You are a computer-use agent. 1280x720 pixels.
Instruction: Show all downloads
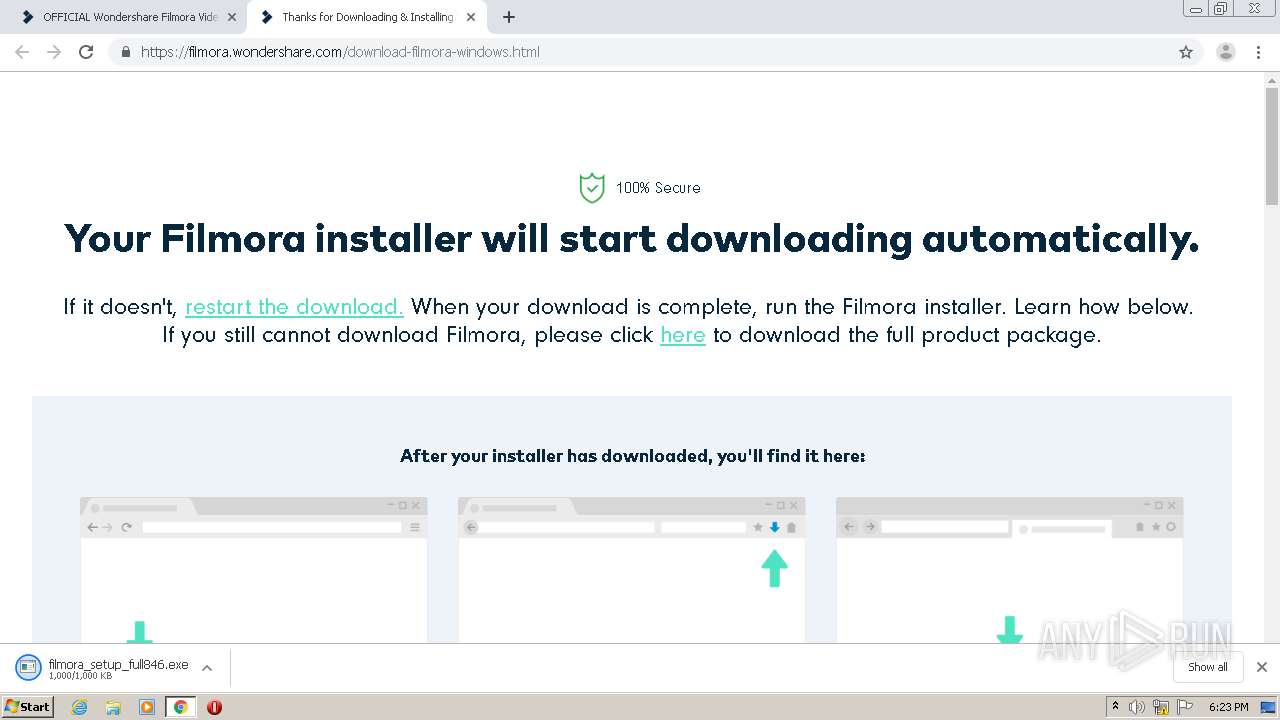click(1208, 667)
